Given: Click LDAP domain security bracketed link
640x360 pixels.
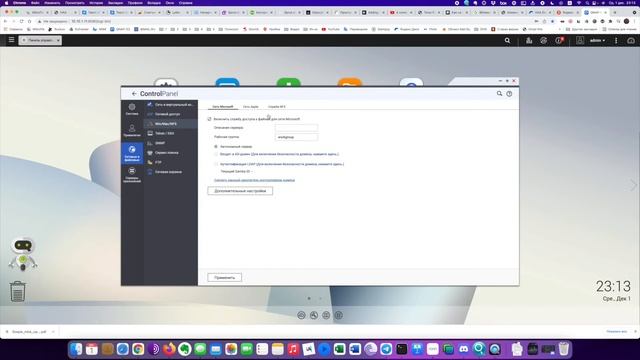Looking at the screenshot, I should tap(300, 164).
